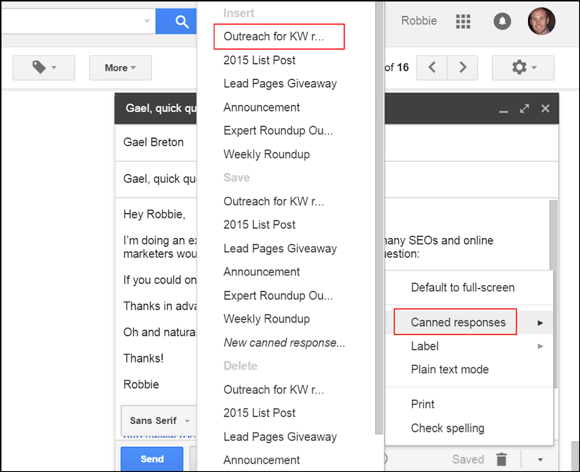Click Robbie's profile avatar photo
The height and width of the screenshot is (472, 580).
pos(541,21)
